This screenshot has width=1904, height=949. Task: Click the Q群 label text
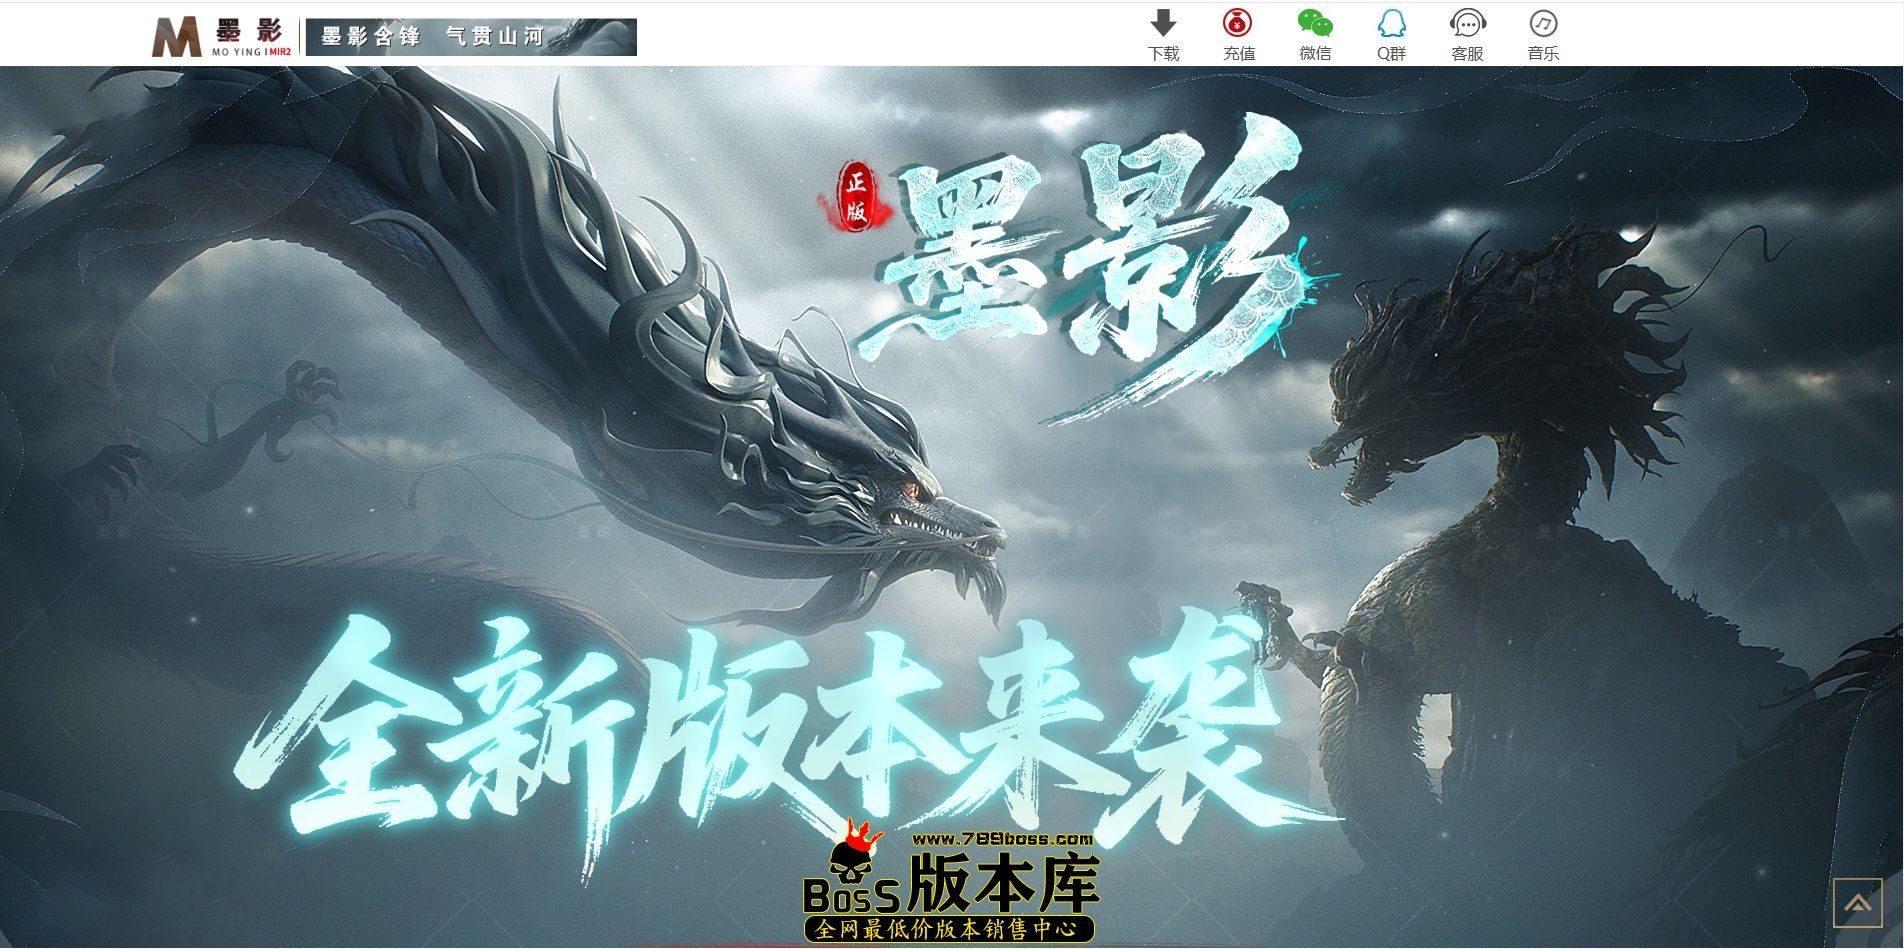pyautogui.click(x=1390, y=52)
